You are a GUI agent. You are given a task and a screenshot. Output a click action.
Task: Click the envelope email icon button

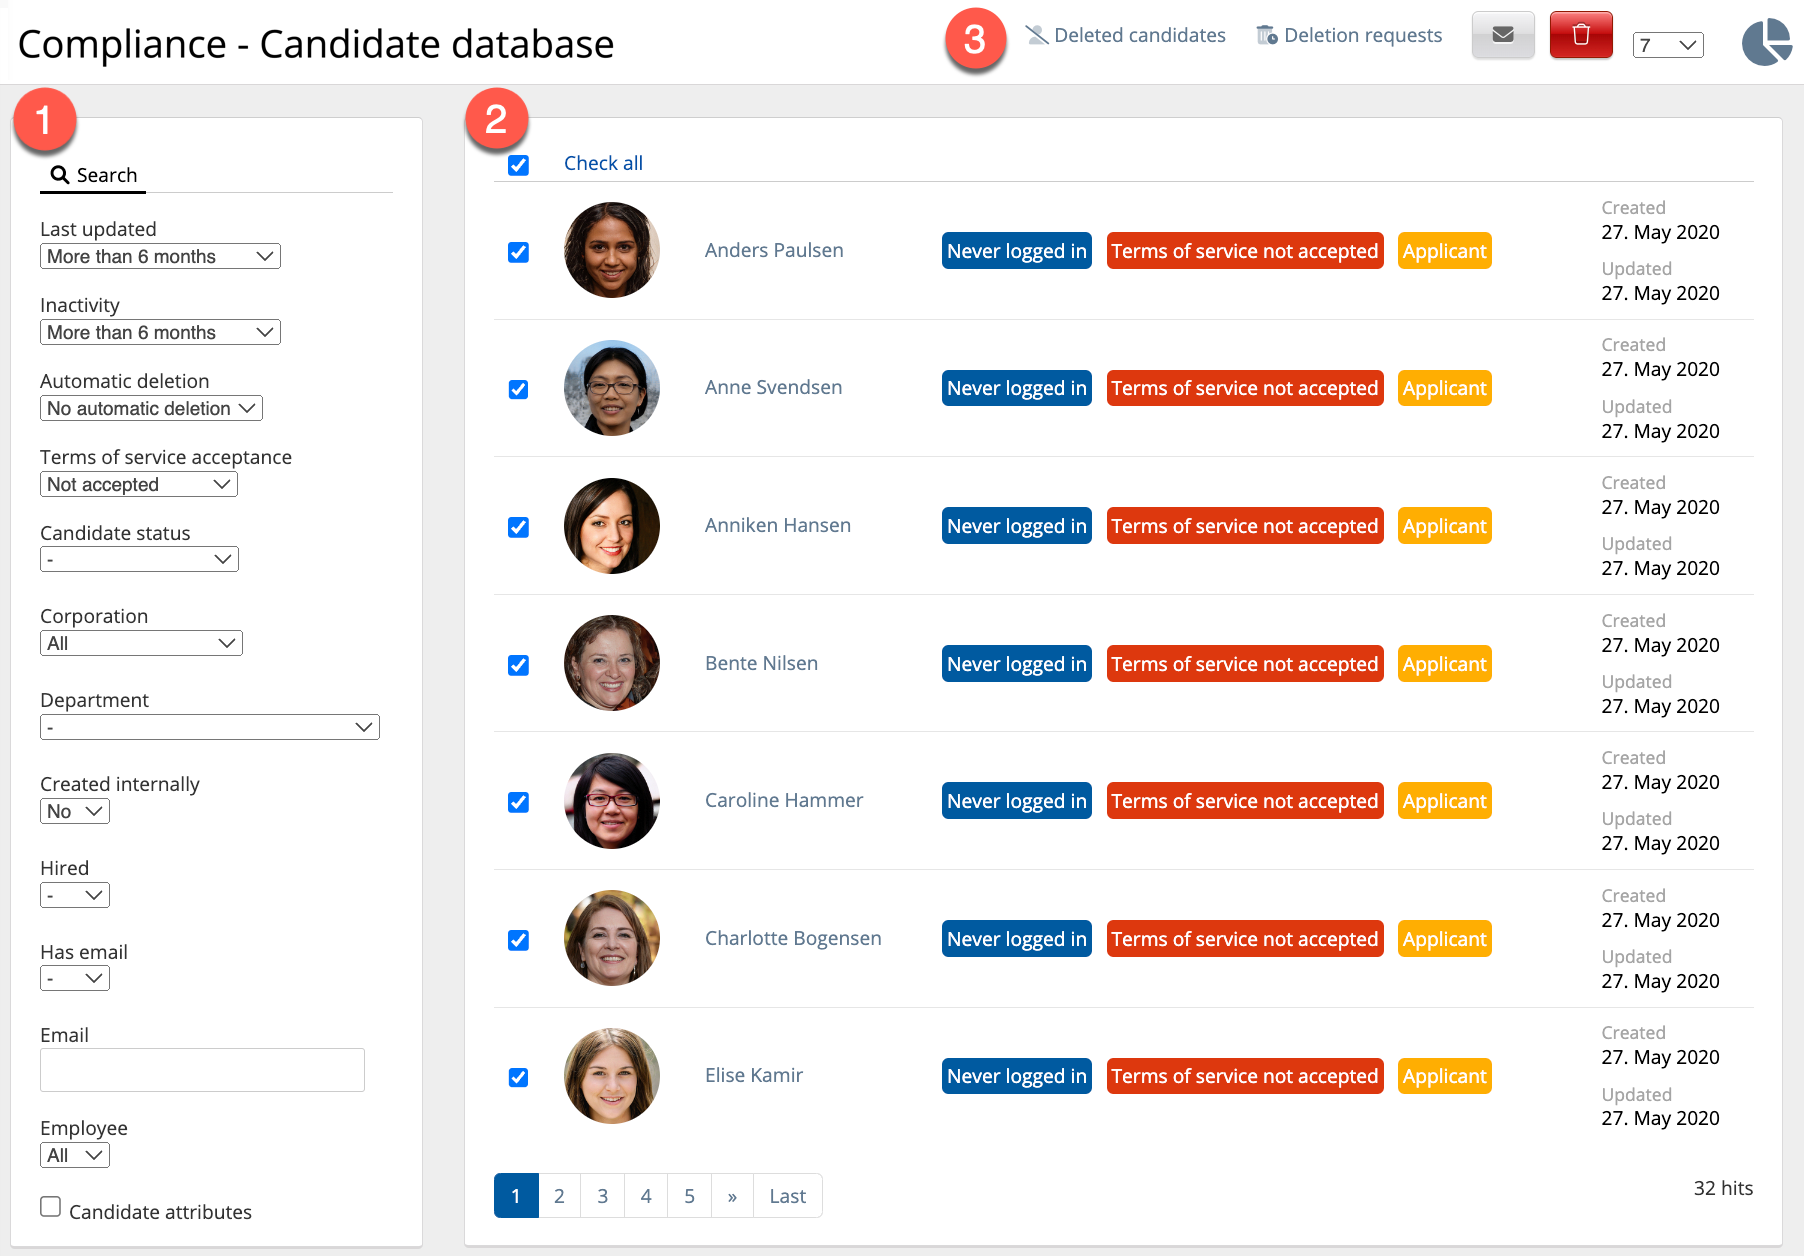pos(1502,35)
